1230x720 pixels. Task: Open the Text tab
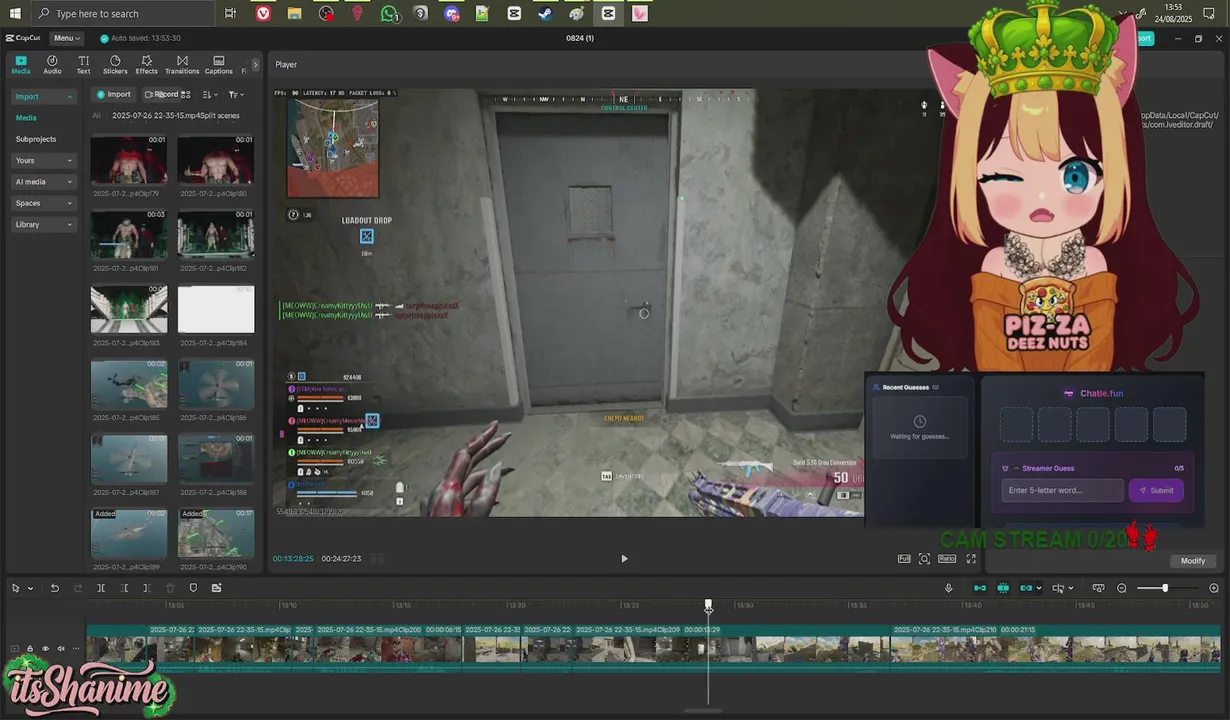pos(83,65)
